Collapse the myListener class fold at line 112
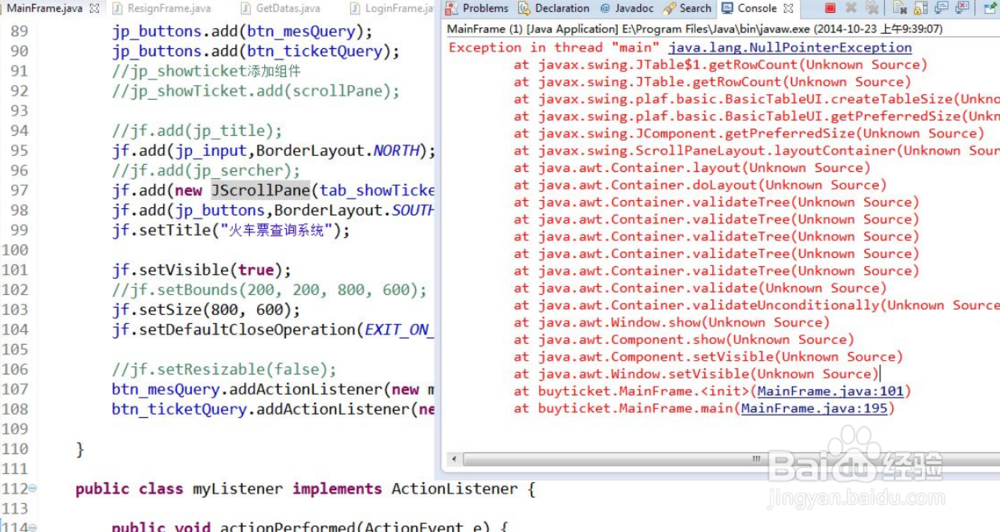The image size is (1000, 532). [33, 489]
